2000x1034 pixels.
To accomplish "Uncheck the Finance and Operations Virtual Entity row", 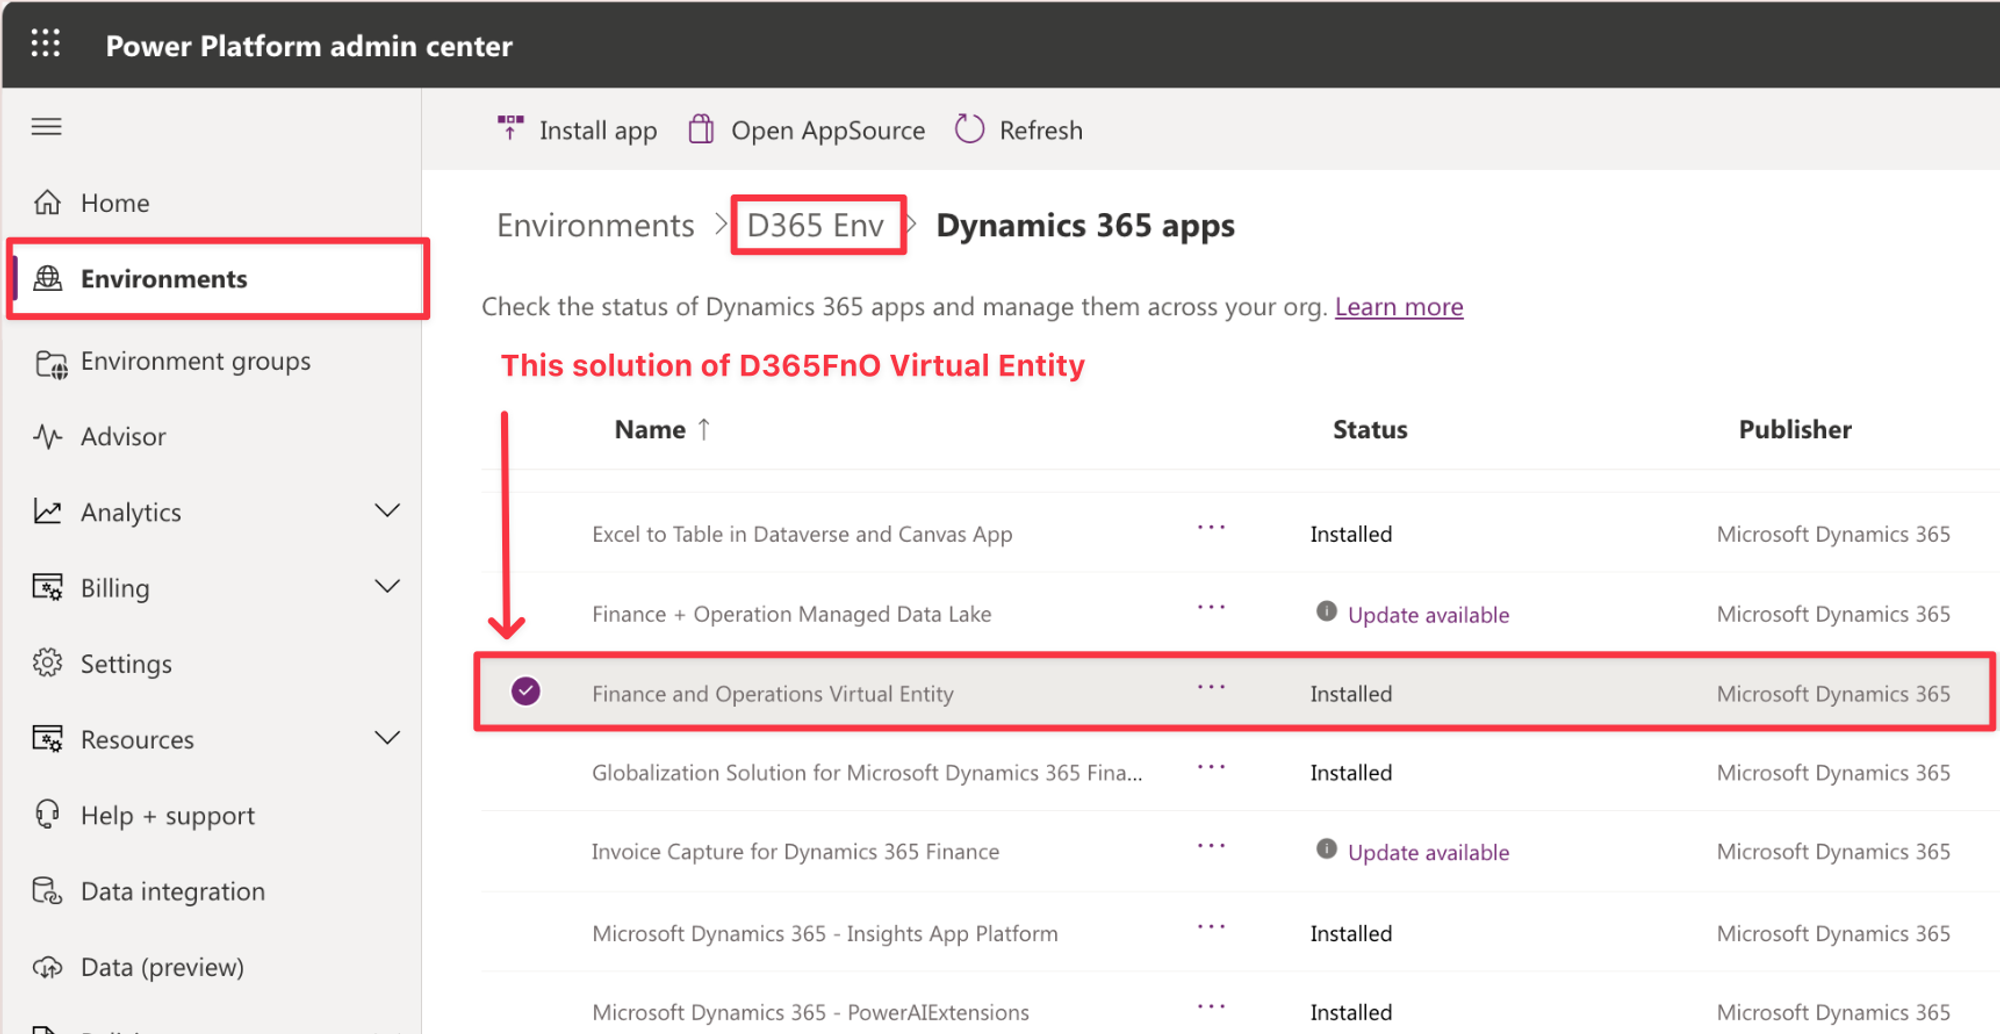I will pos(526,692).
